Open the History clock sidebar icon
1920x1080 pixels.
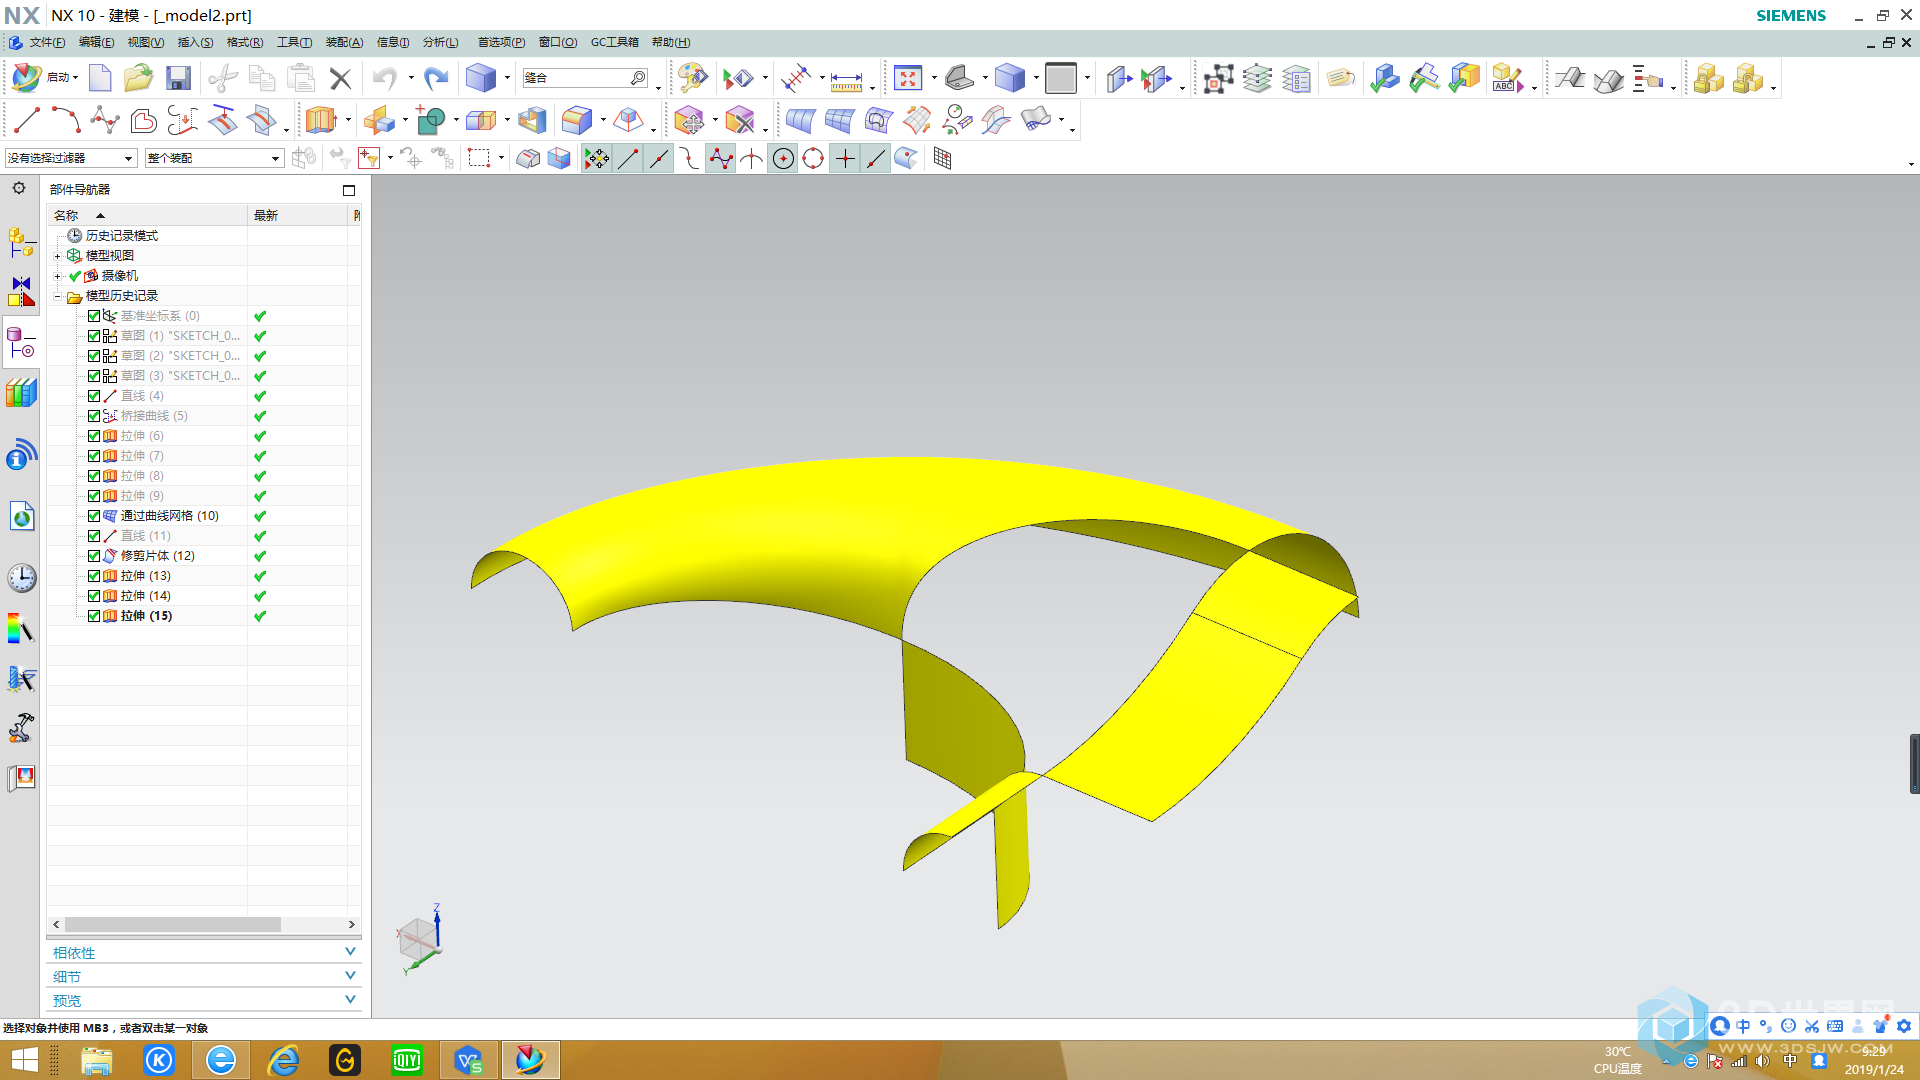(21, 578)
